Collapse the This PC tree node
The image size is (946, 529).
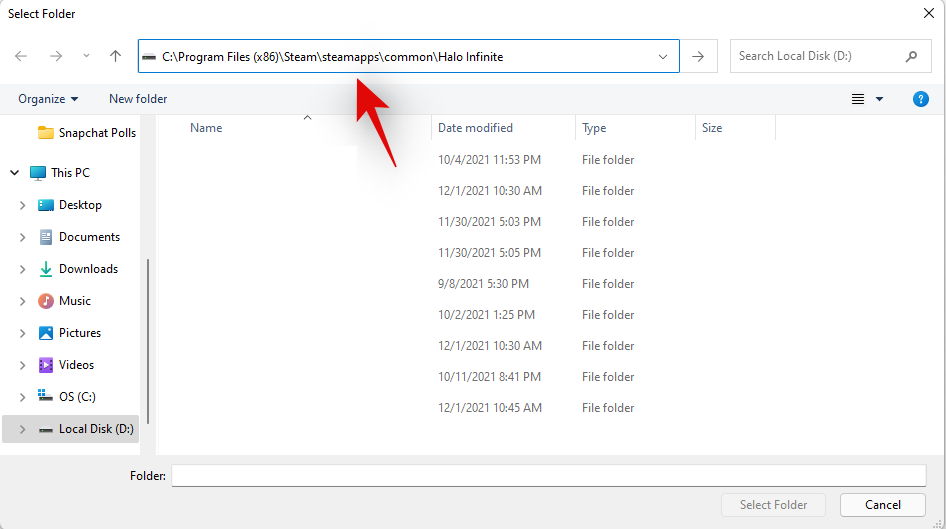pos(15,173)
